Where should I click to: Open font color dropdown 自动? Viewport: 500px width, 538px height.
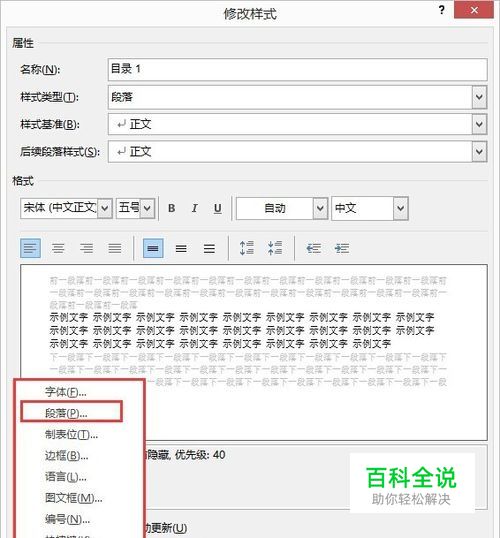click(320, 208)
